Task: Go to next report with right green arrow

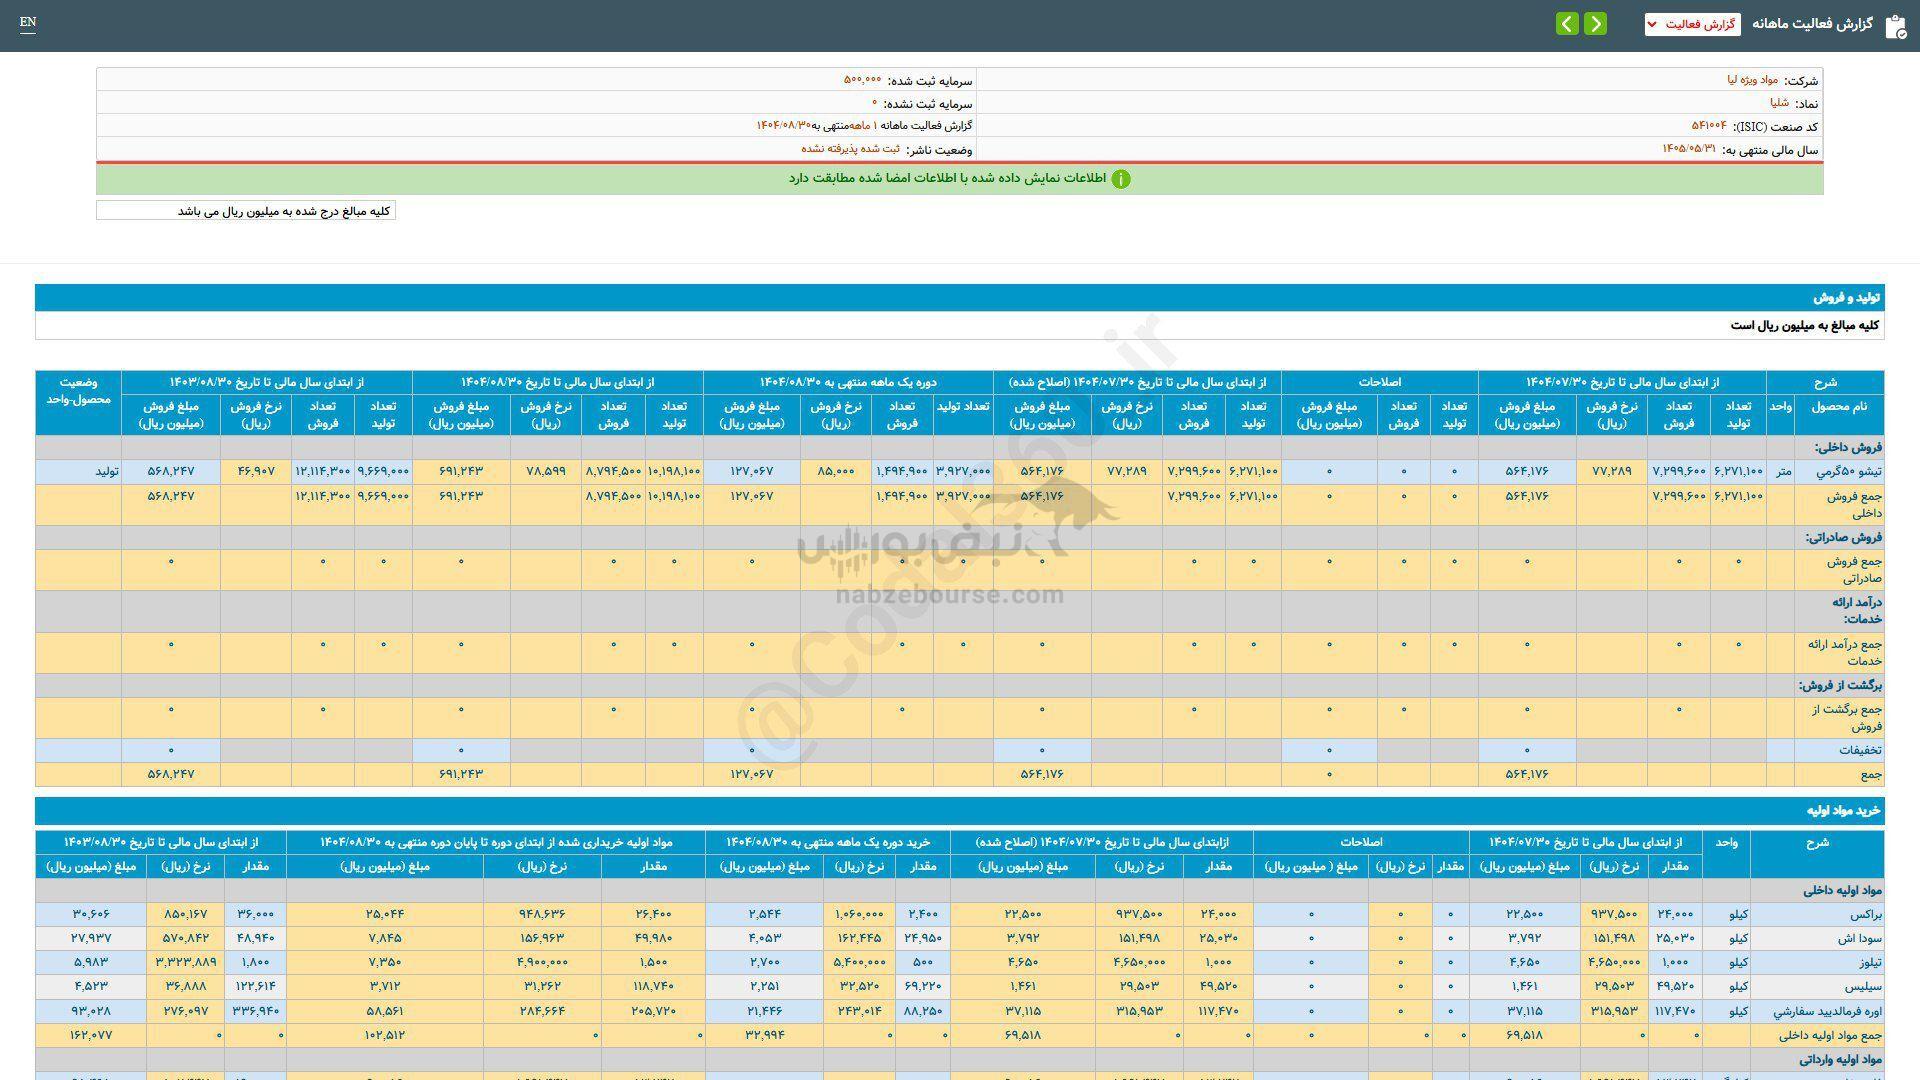Action: 1596,23
